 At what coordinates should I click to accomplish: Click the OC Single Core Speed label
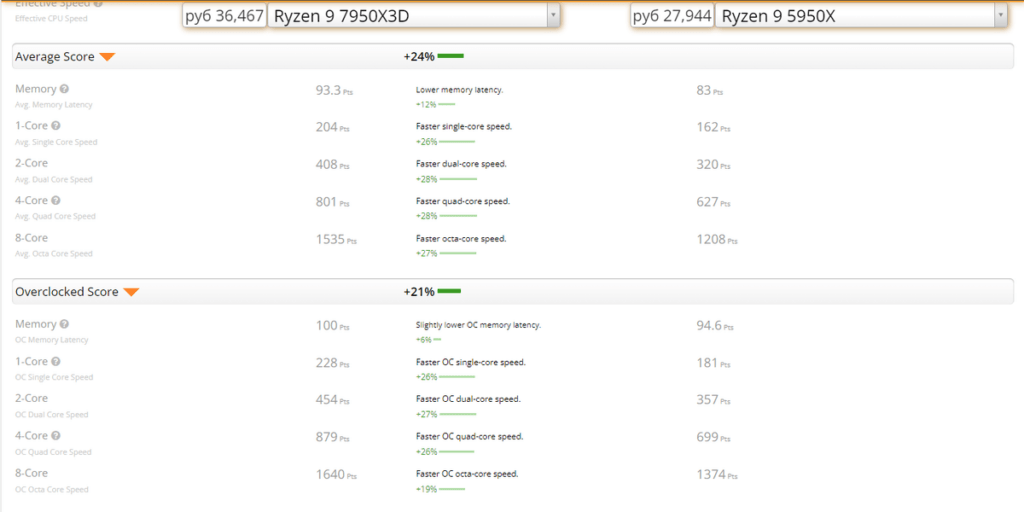(x=54, y=377)
